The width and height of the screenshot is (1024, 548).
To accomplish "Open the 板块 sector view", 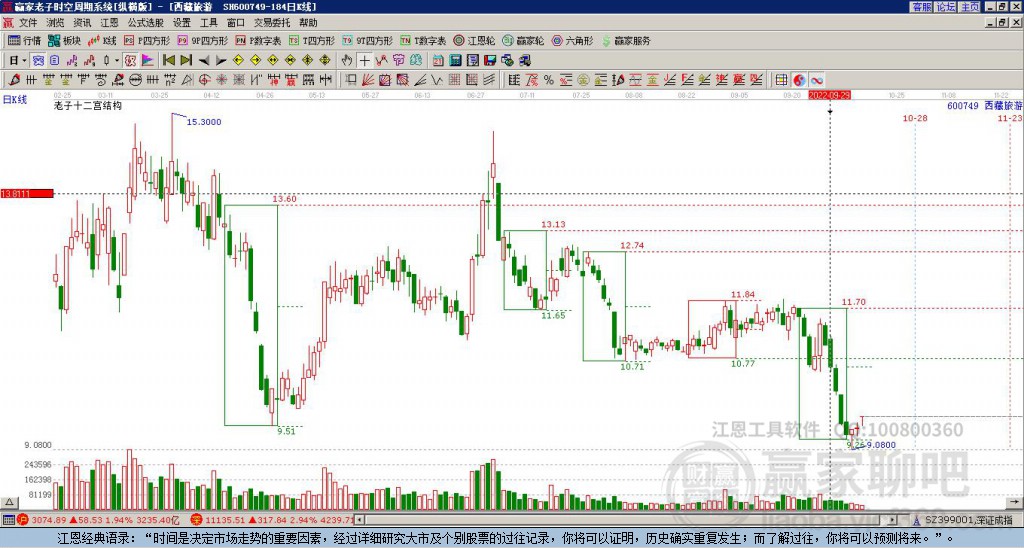I will (x=64, y=40).
